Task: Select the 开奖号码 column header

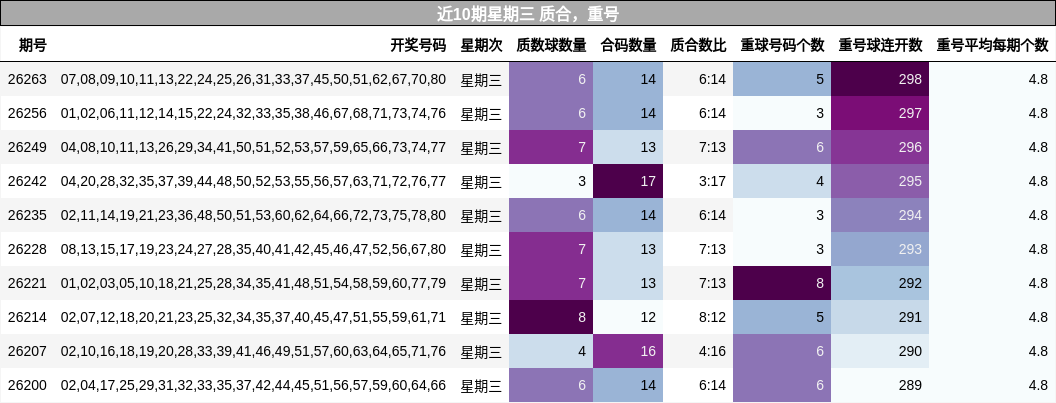Action: click(x=418, y=45)
